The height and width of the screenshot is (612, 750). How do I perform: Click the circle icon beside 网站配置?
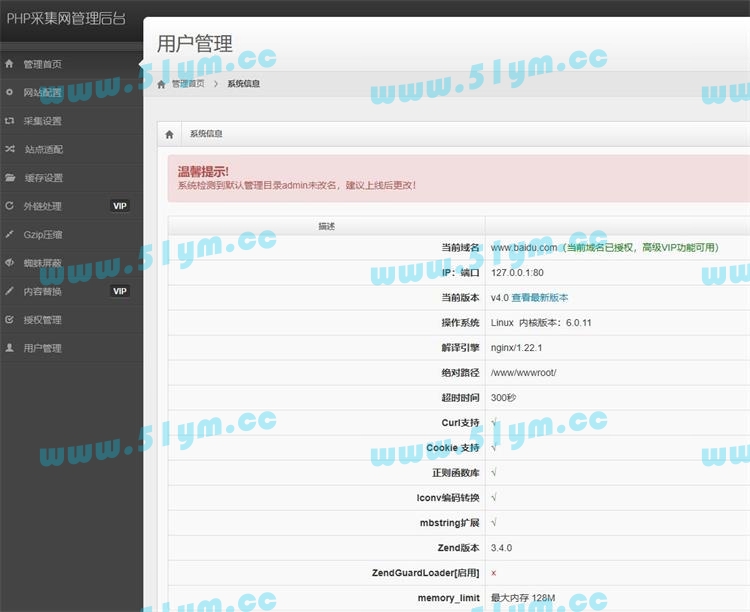9,92
